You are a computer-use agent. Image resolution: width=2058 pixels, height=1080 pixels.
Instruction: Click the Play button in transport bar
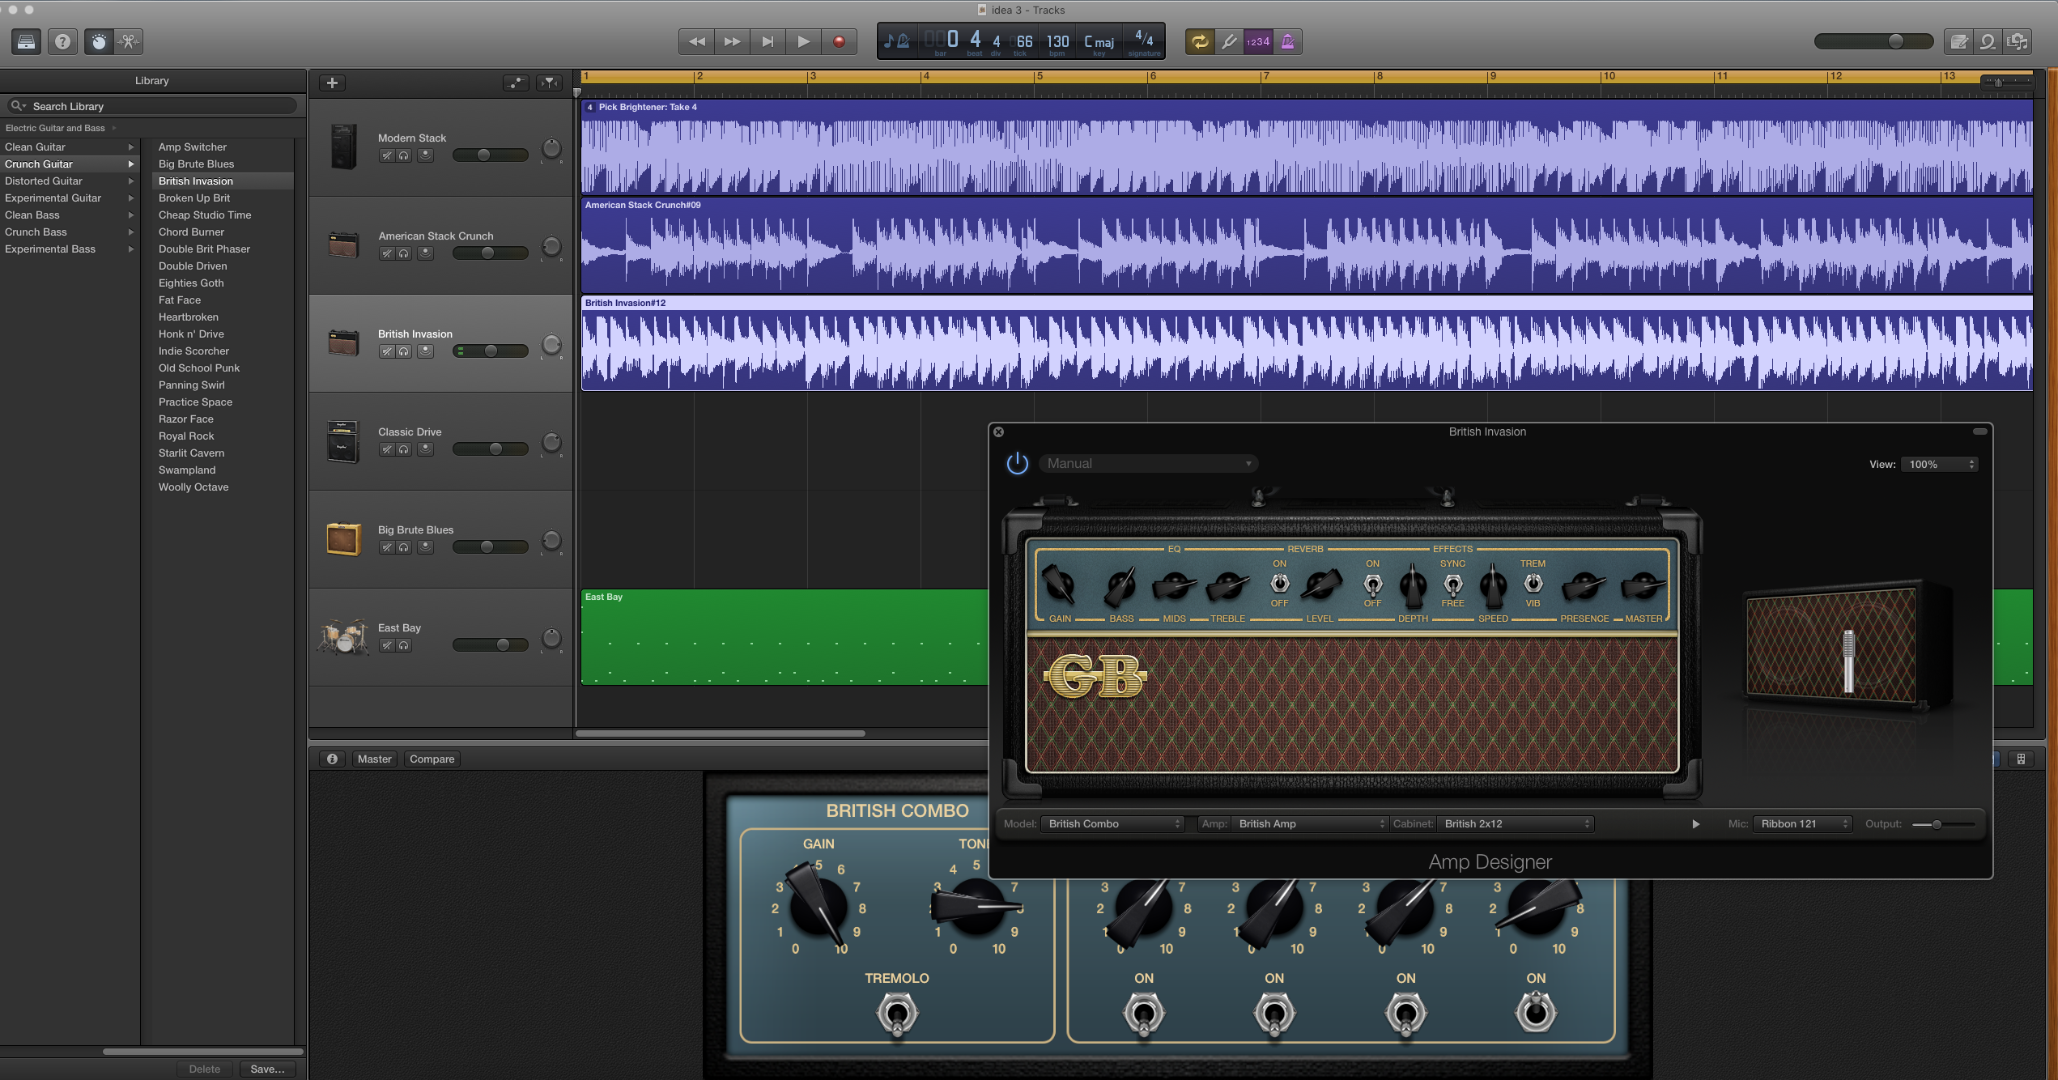804,41
